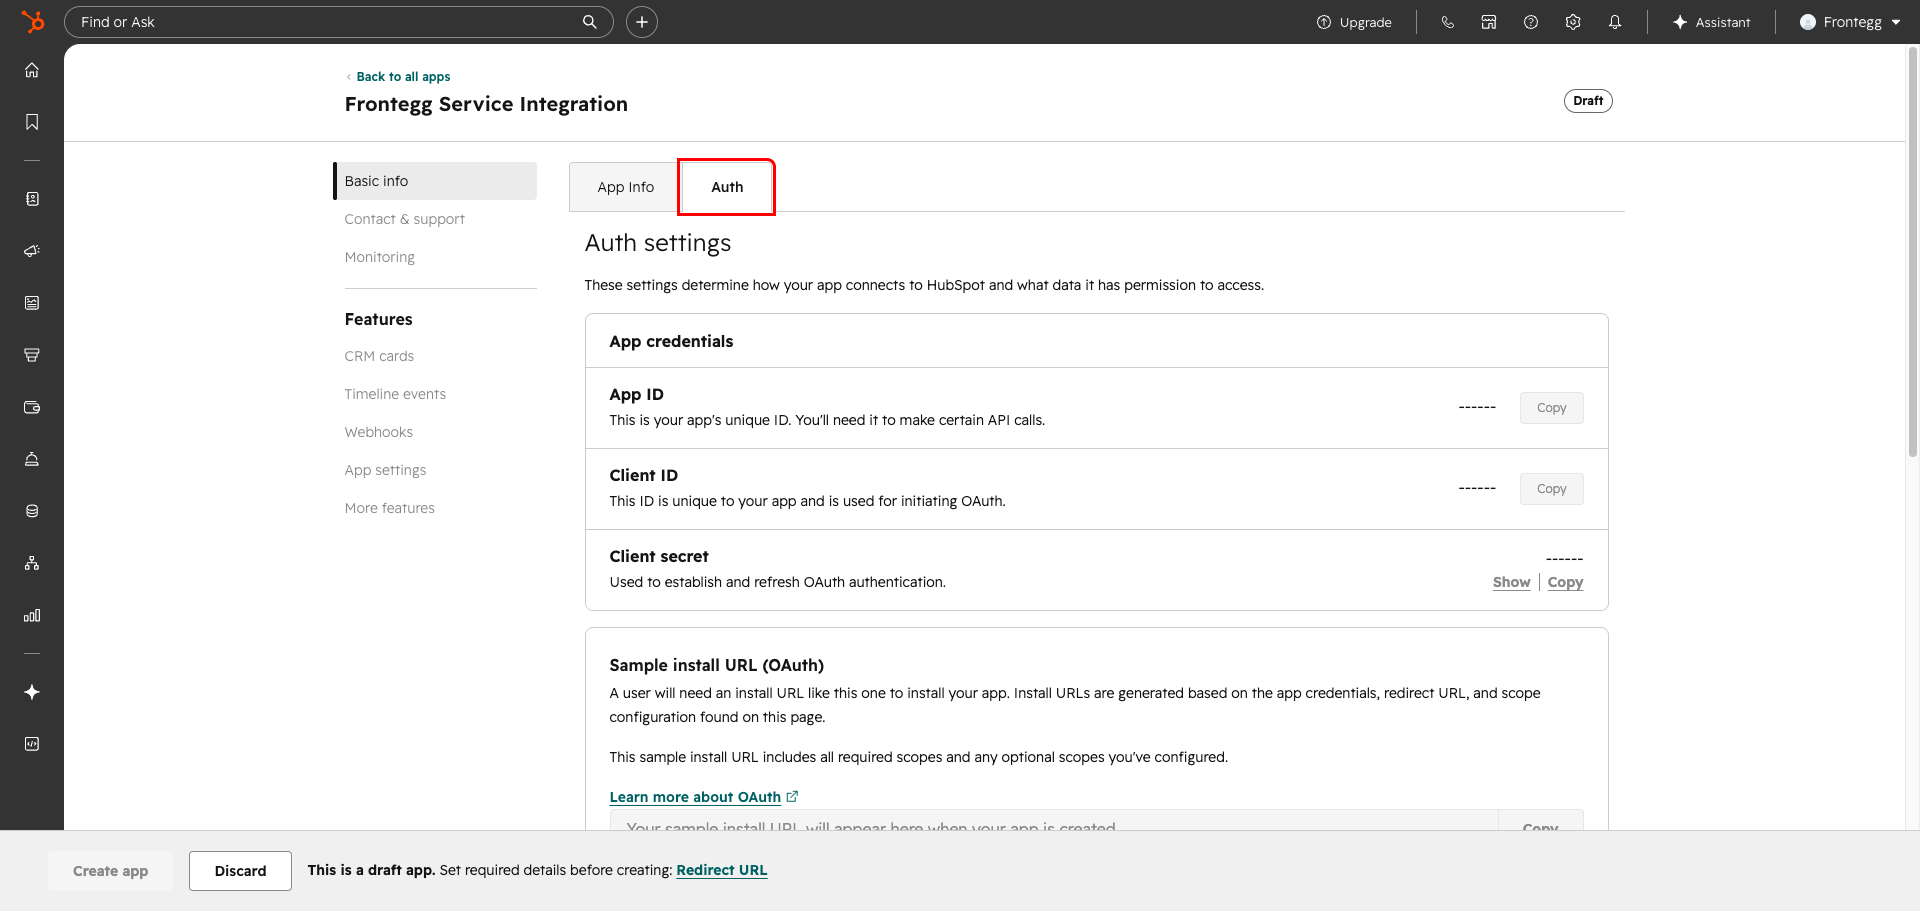Open Learn more about OAuth link

click(695, 797)
